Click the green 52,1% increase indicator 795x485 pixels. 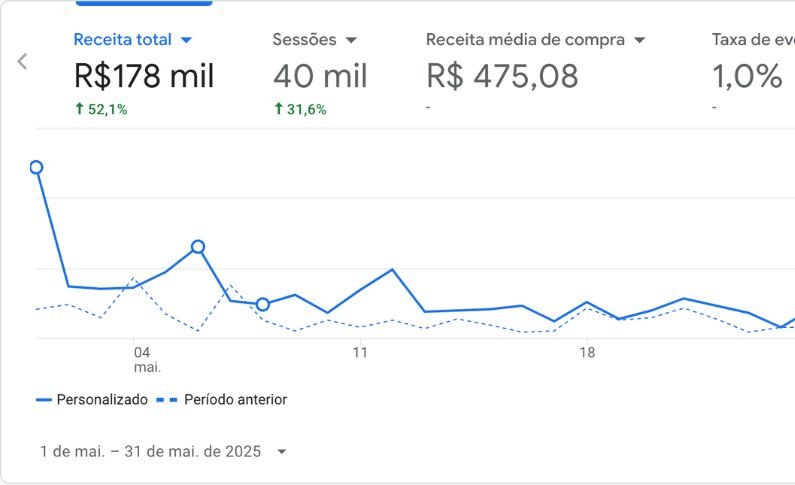click(x=101, y=110)
